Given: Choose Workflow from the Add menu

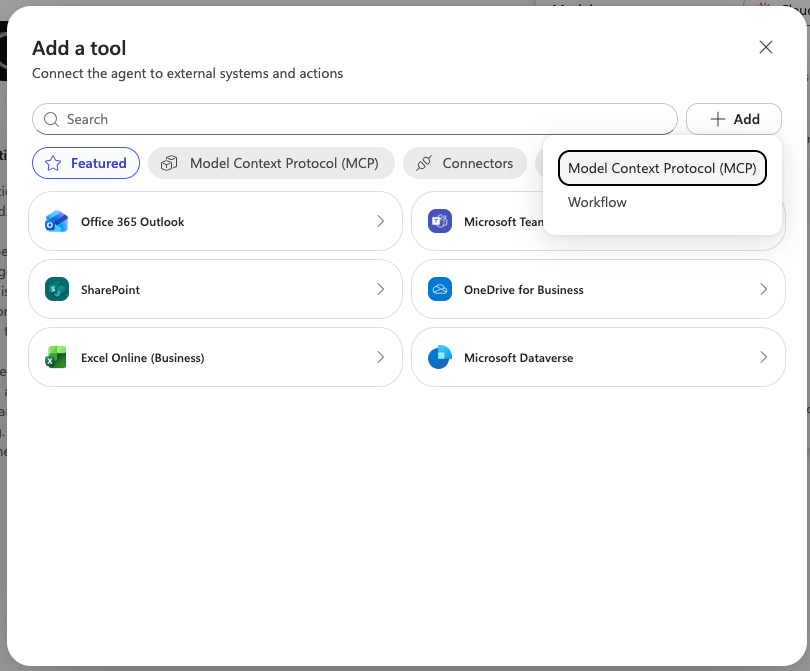Looking at the screenshot, I should [597, 202].
